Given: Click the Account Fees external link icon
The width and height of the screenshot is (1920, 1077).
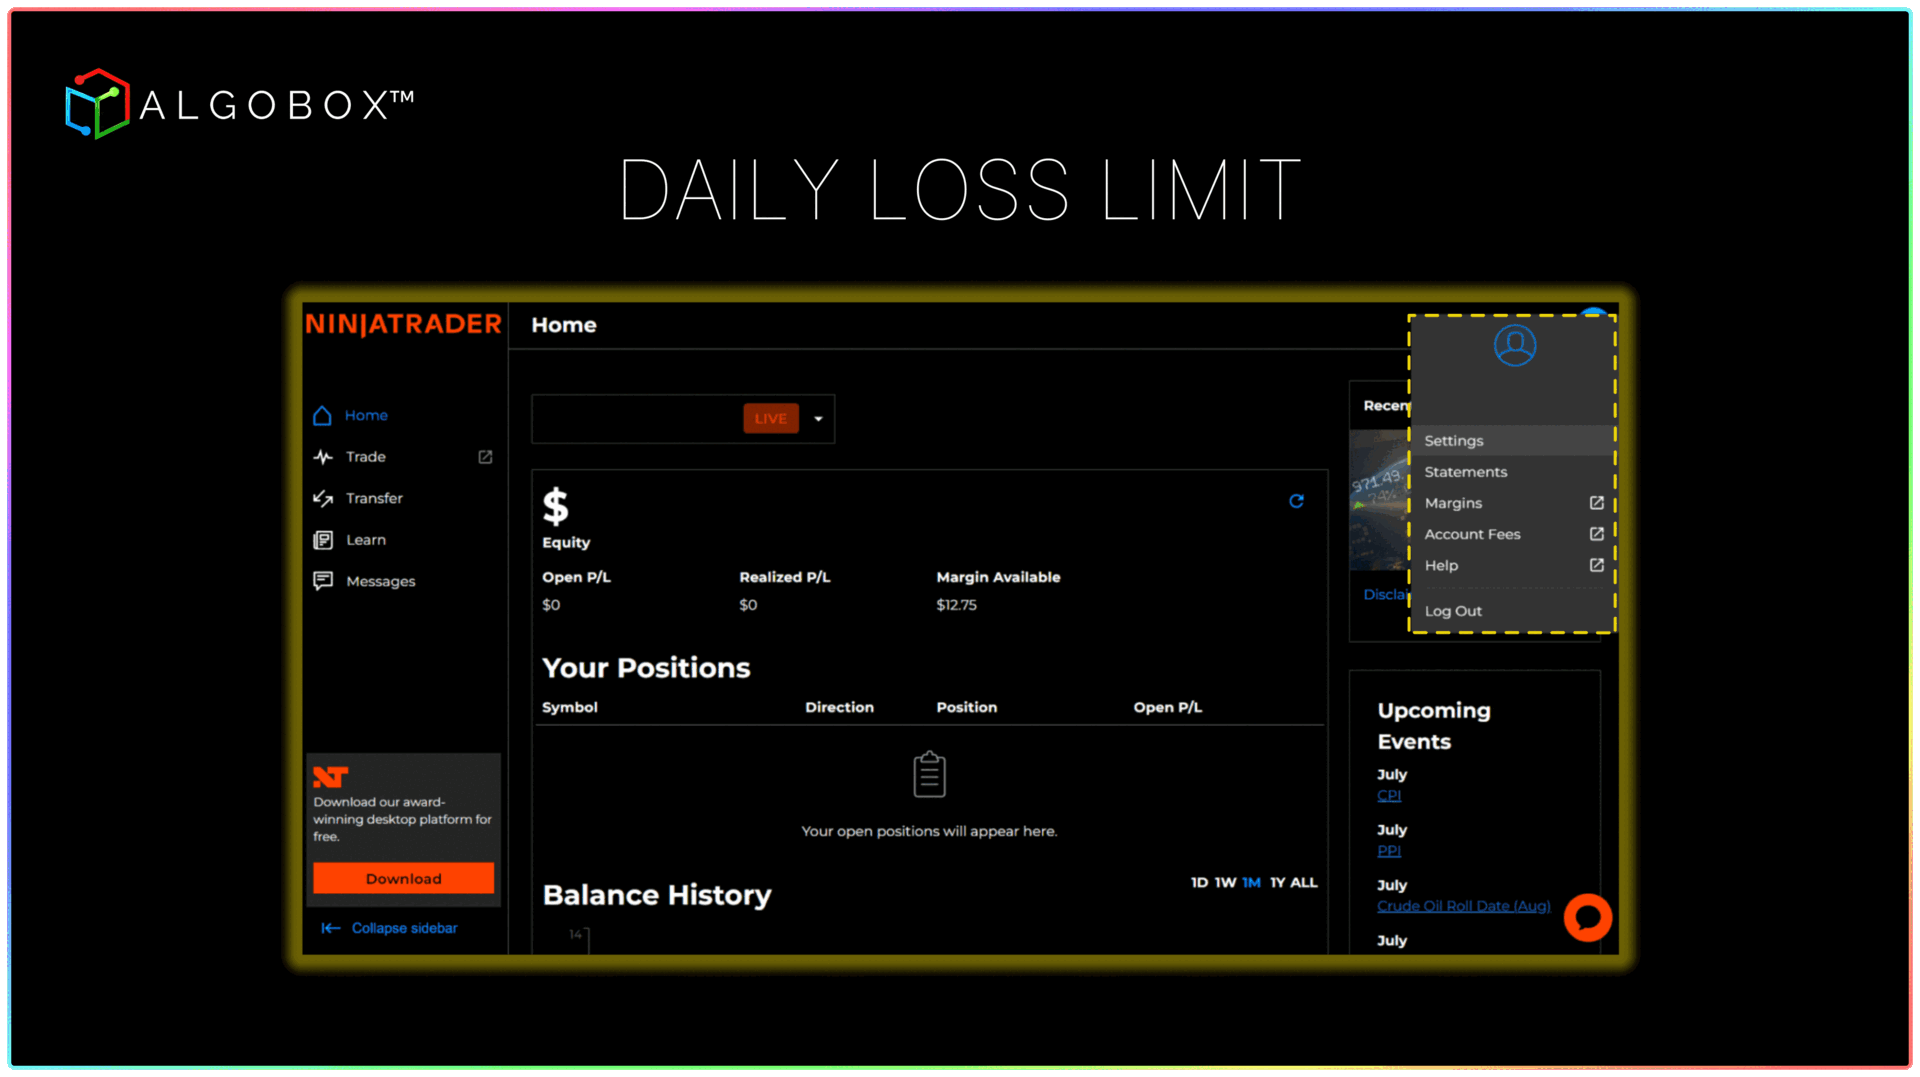Looking at the screenshot, I should [1596, 534].
